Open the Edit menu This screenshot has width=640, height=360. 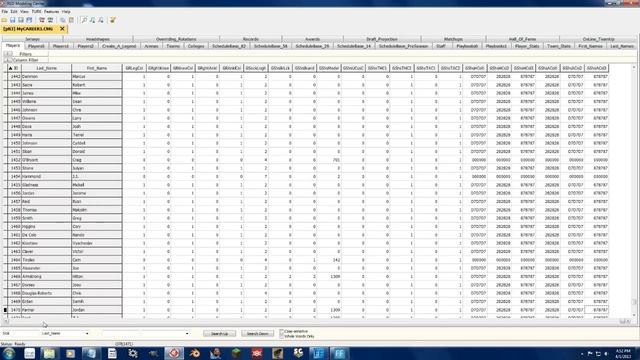point(14,11)
